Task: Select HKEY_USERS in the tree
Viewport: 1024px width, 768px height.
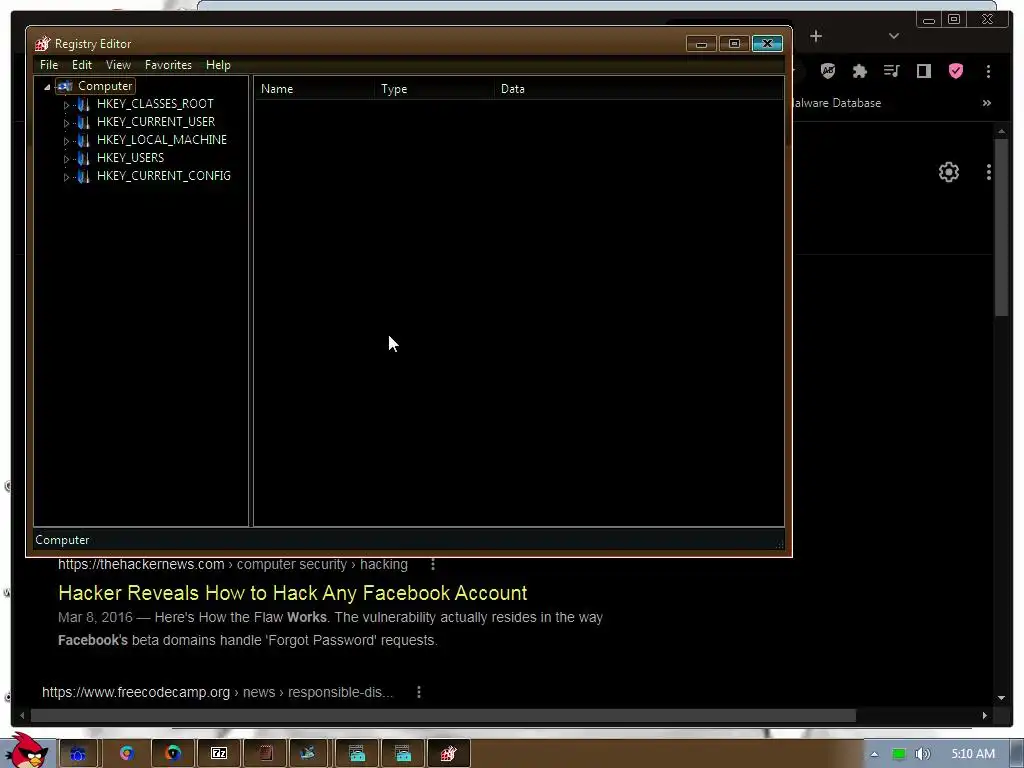Action: (130, 157)
